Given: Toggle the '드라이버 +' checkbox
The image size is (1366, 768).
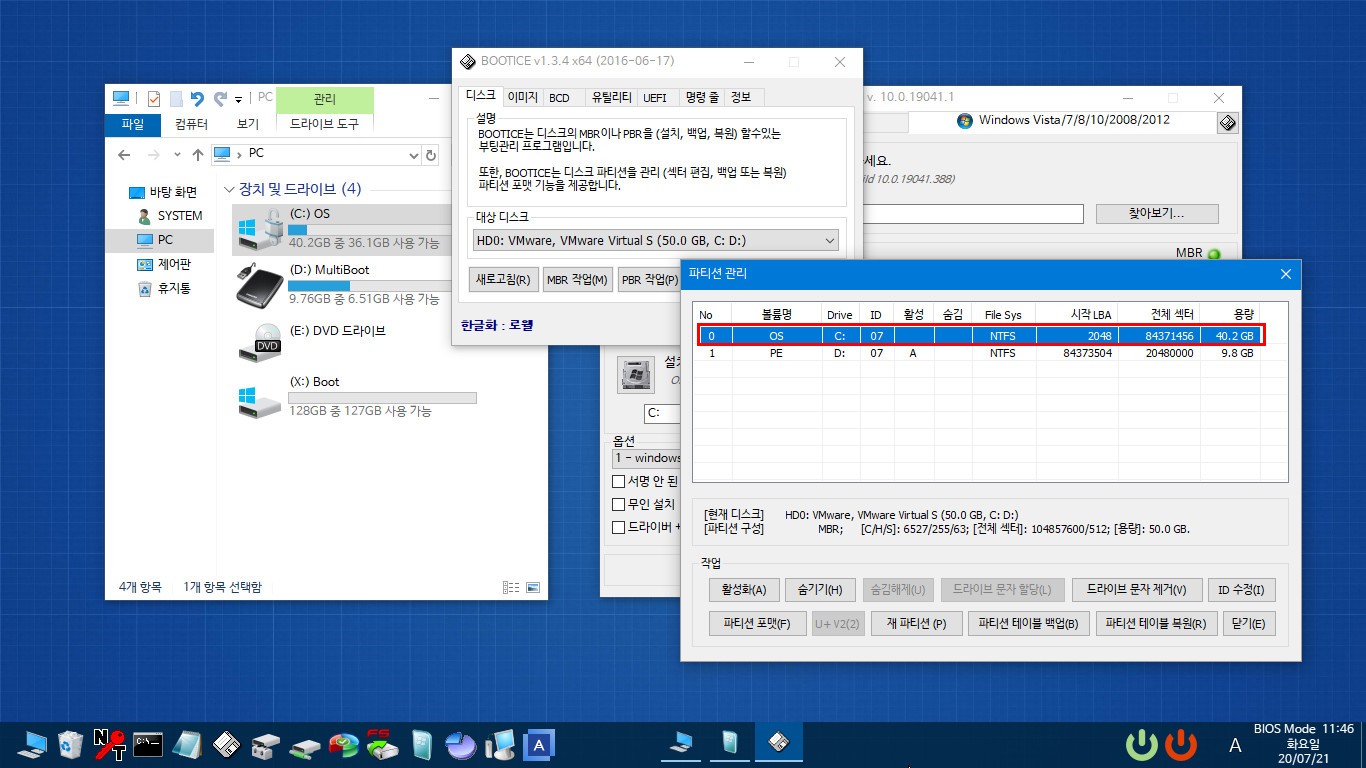Looking at the screenshot, I should click(618, 527).
